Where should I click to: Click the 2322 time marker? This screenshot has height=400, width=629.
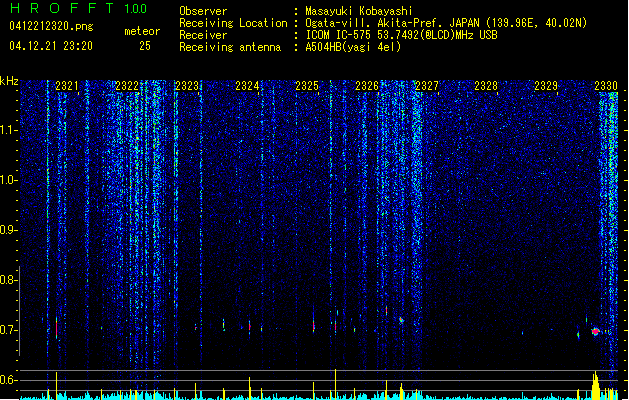point(127,86)
